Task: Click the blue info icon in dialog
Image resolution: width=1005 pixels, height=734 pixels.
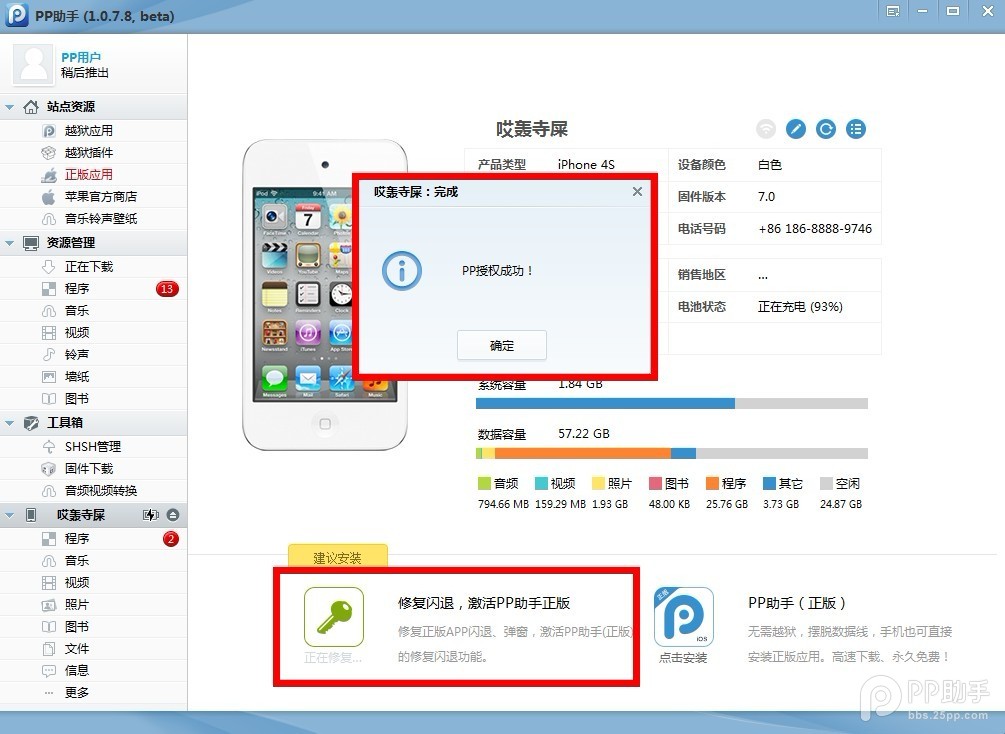Action: 402,271
